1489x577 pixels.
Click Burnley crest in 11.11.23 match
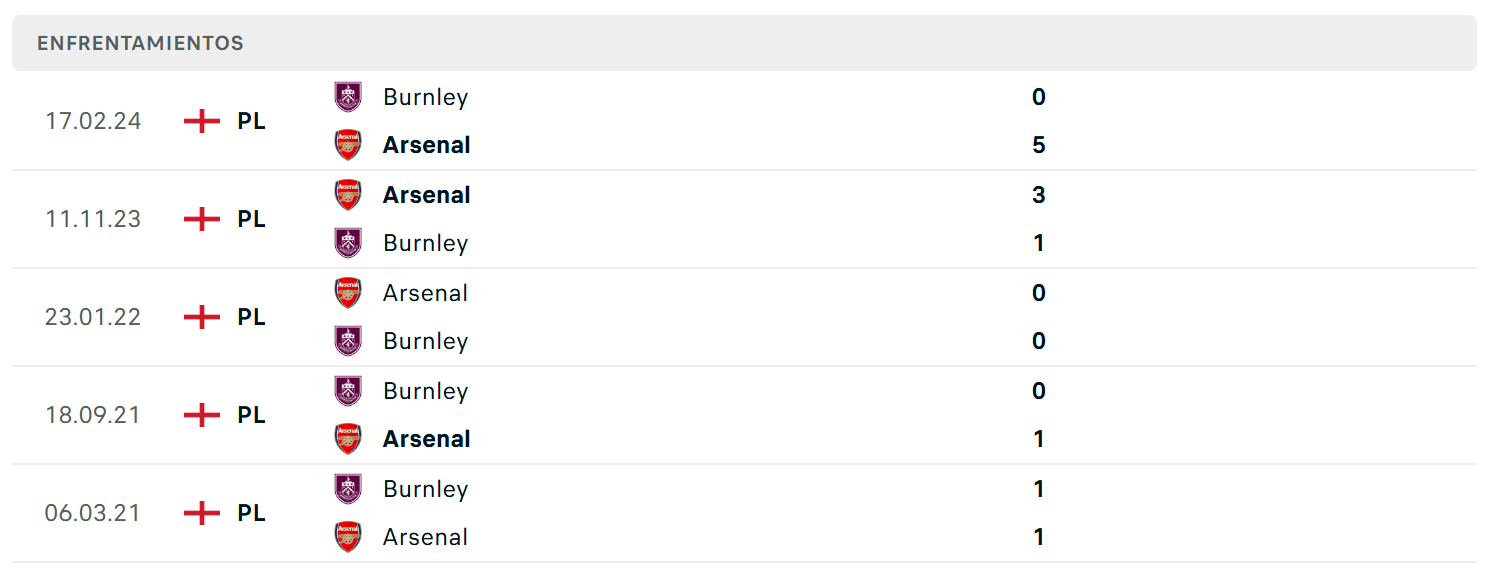coord(348,243)
